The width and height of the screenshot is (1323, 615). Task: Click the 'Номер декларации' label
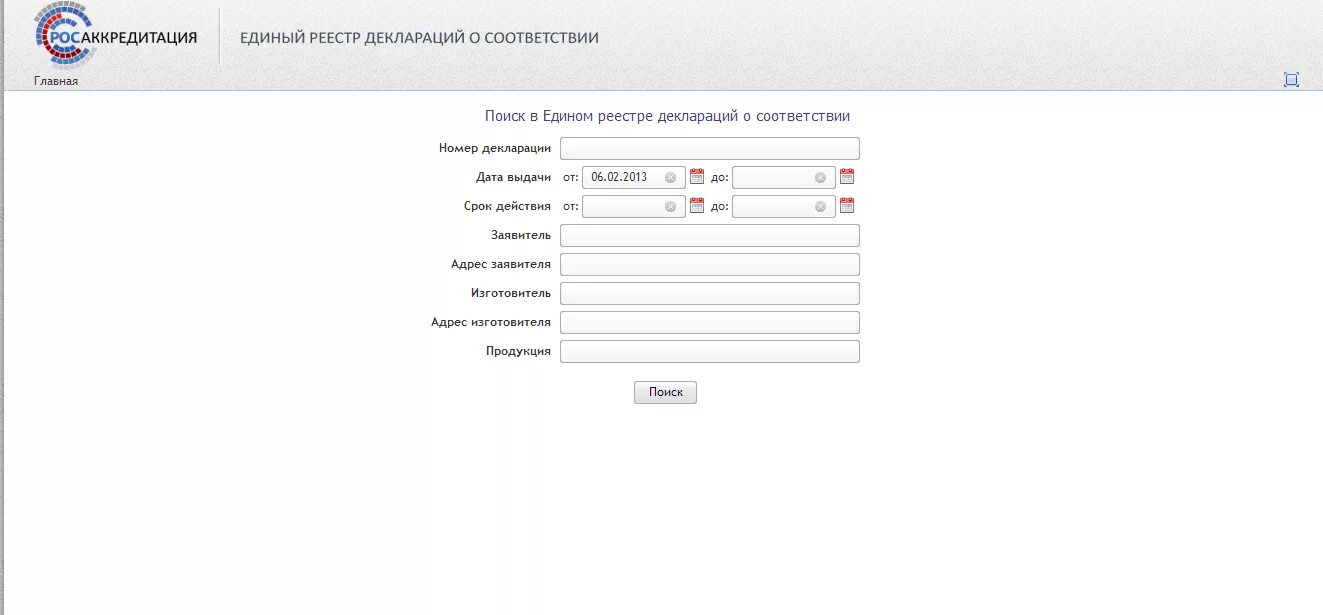(x=495, y=148)
